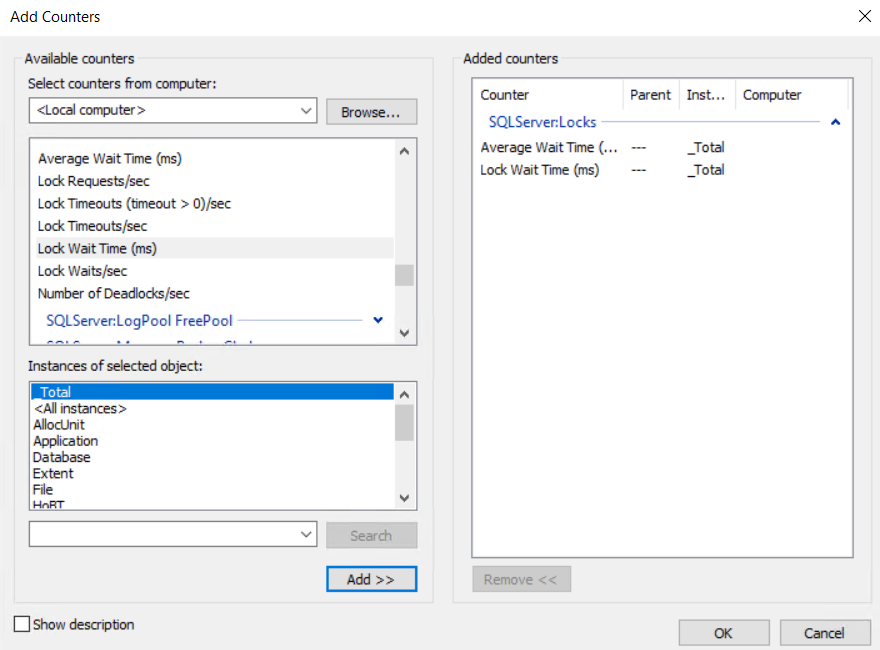880x650 pixels.
Task: Cancel the Add Counters dialog
Action: [824, 632]
